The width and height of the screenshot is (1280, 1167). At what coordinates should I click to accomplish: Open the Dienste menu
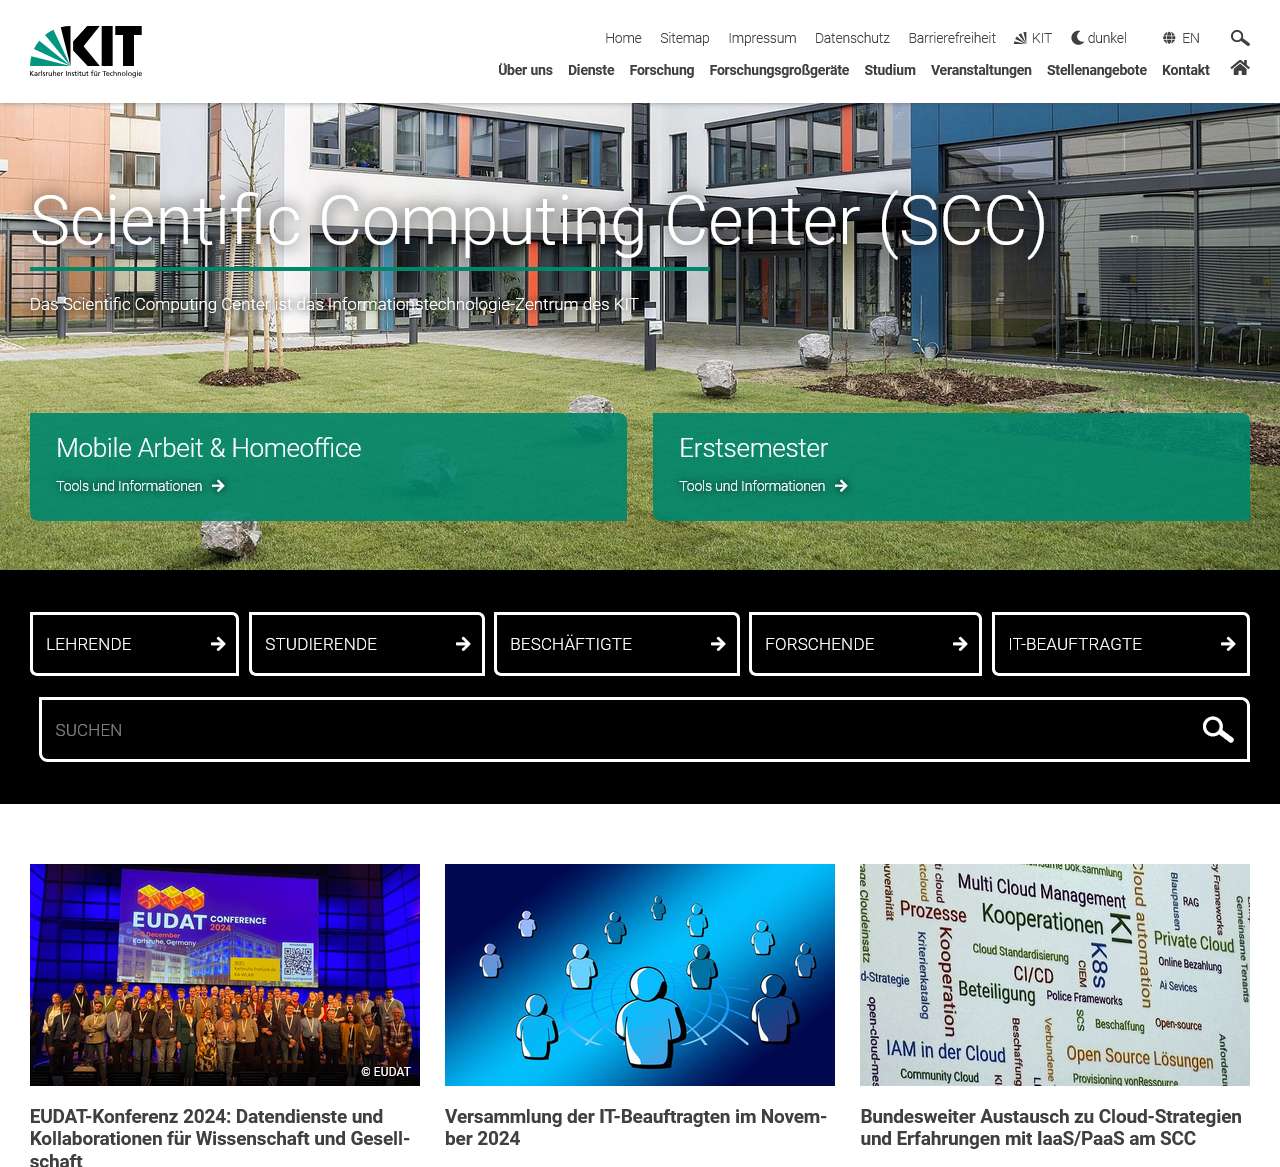pyautogui.click(x=591, y=70)
